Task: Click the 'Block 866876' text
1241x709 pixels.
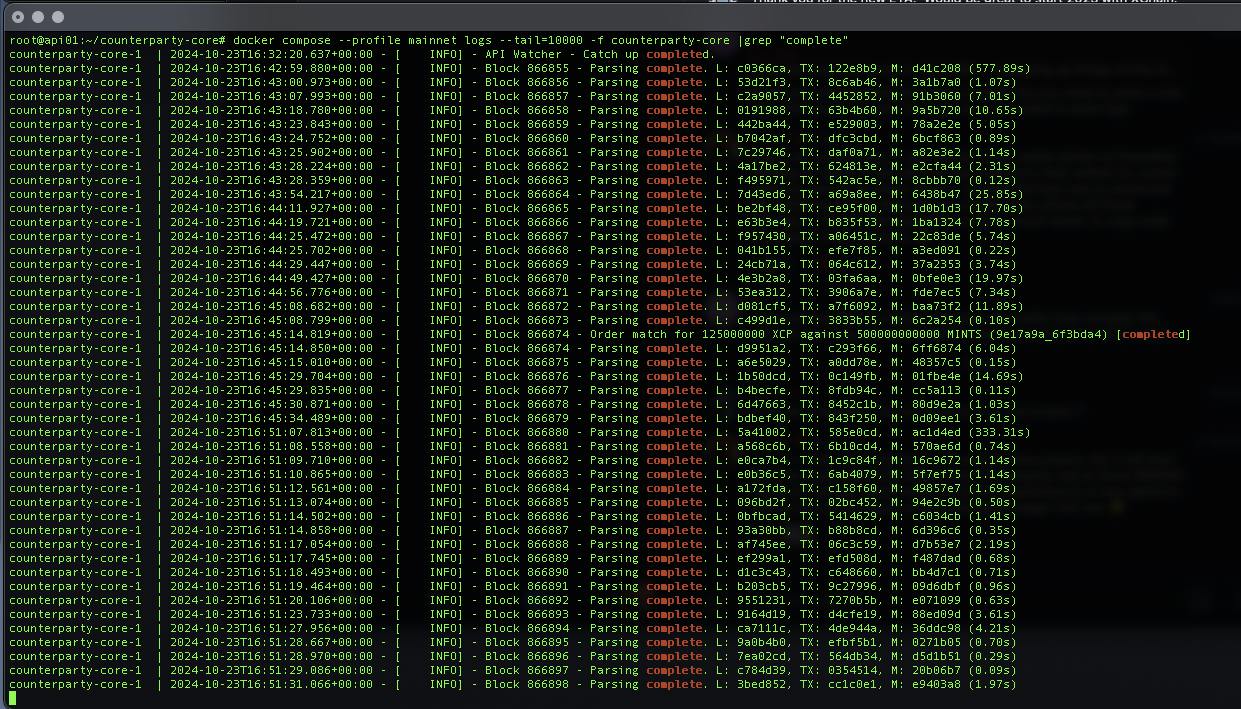Action: [x=527, y=376]
